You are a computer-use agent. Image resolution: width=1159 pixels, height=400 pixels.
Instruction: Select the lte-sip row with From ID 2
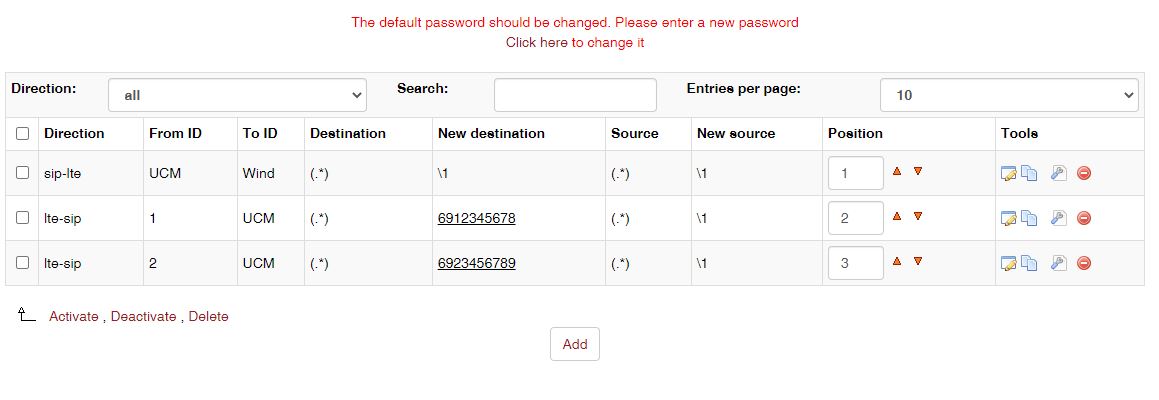point(23,263)
